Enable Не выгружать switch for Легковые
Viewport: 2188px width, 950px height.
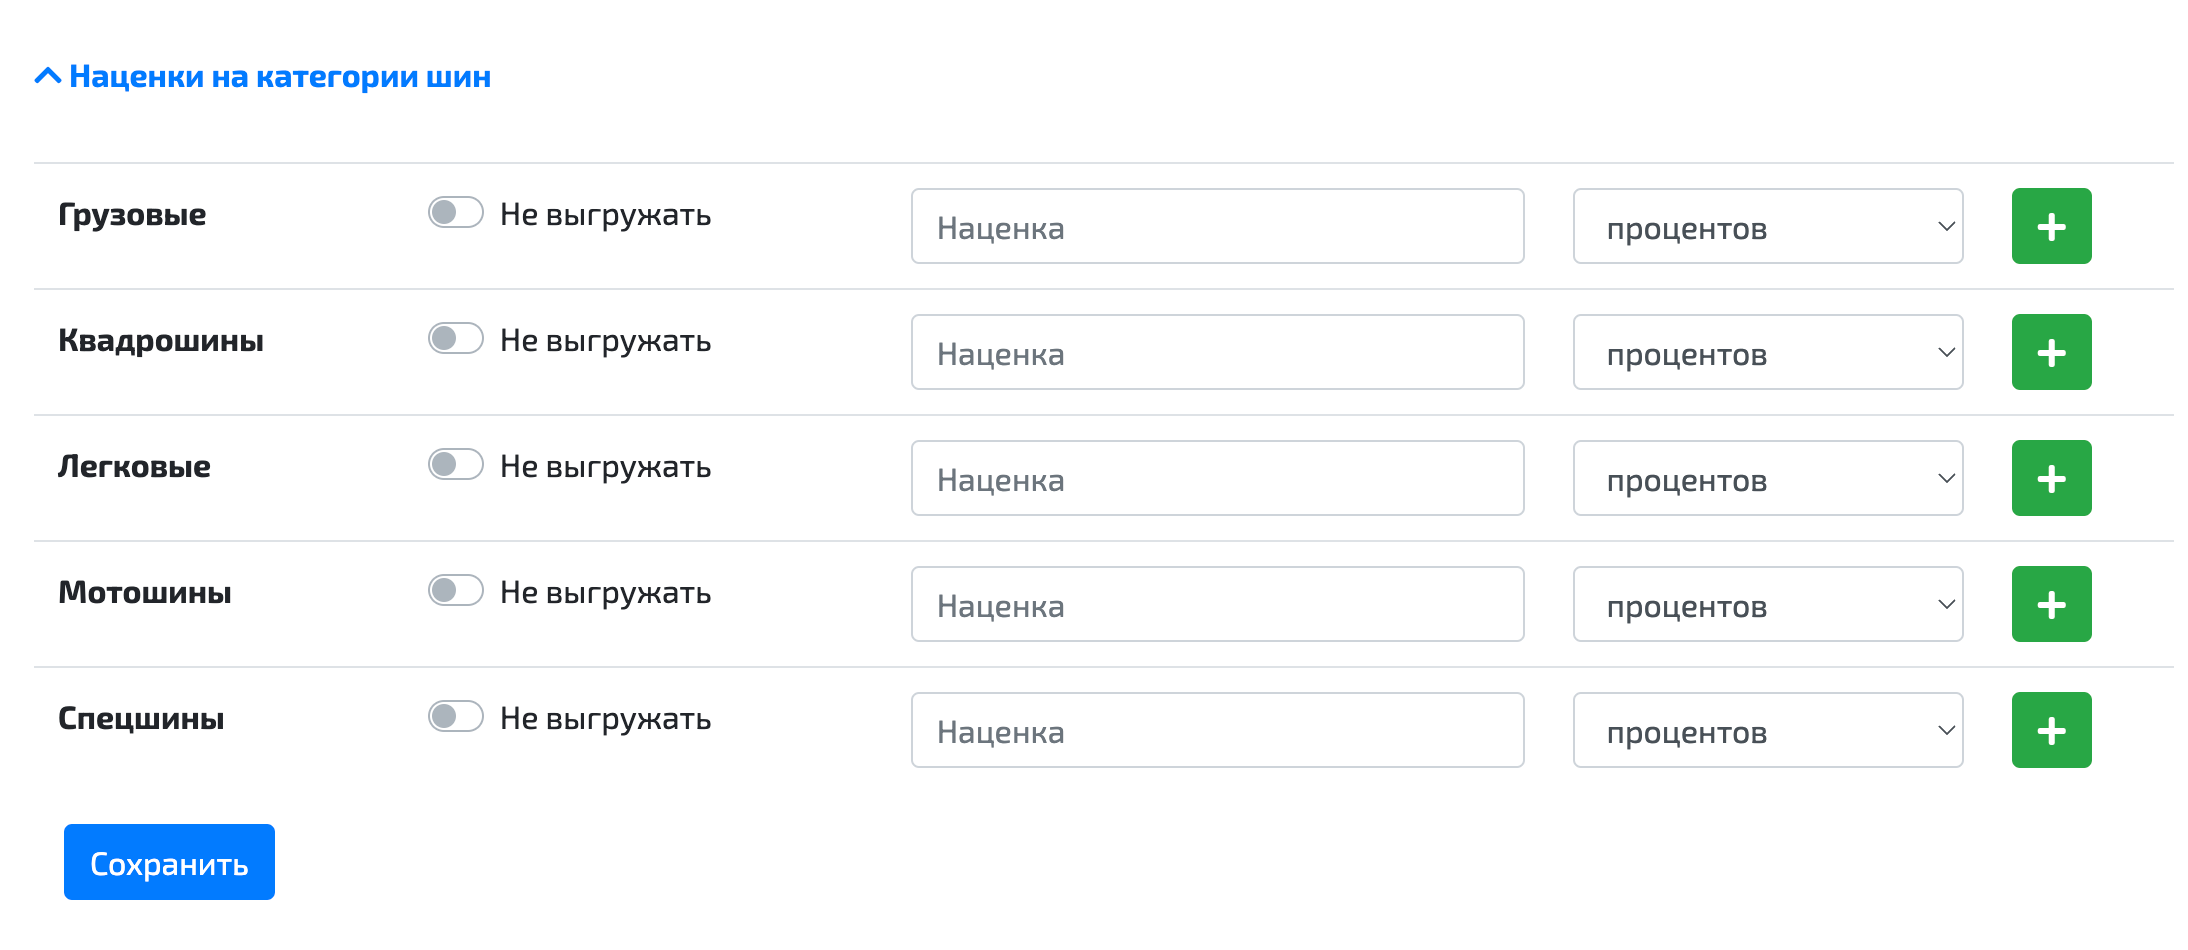click(455, 465)
